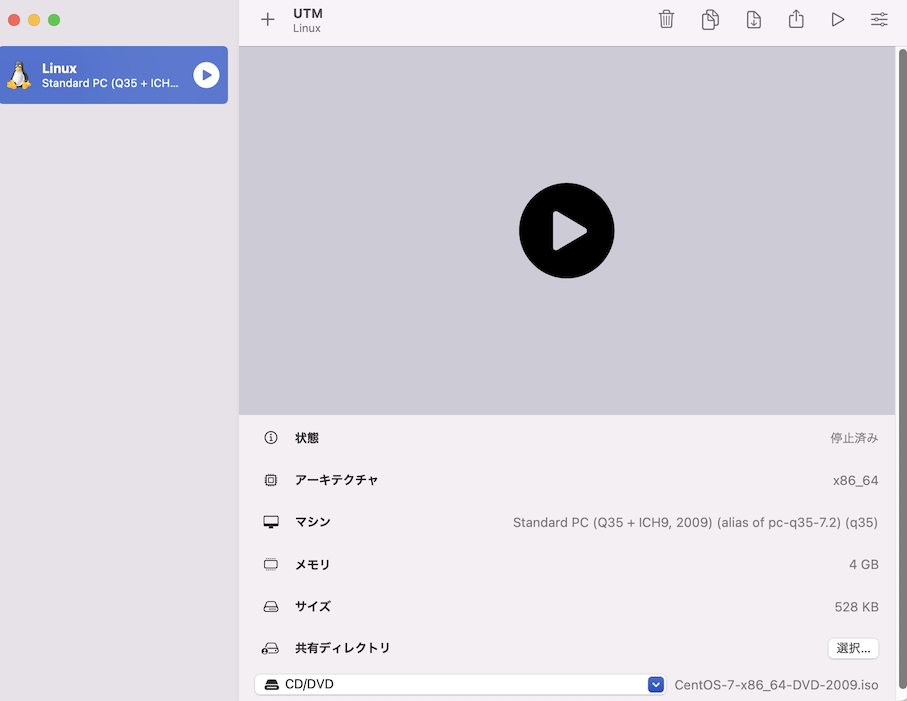Click the UTM title in the toolbar
The width and height of the screenshot is (907, 701).
point(308,13)
